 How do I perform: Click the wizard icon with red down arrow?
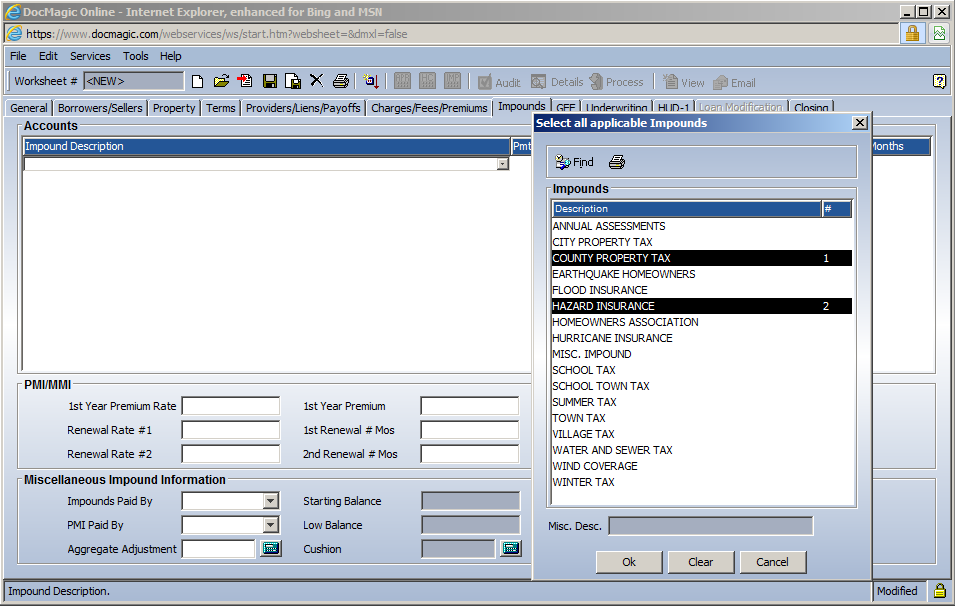tap(371, 82)
